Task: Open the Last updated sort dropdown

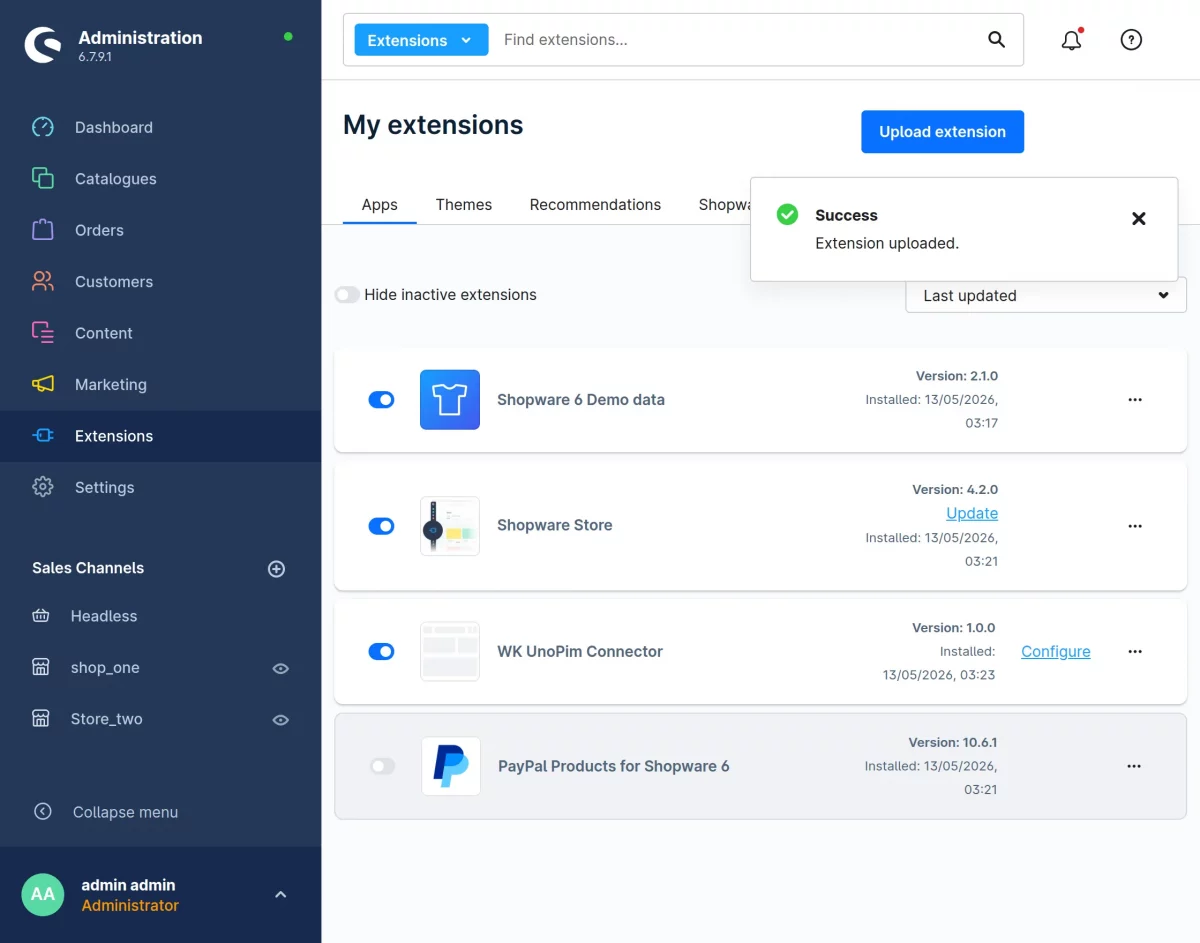Action: tap(1046, 296)
